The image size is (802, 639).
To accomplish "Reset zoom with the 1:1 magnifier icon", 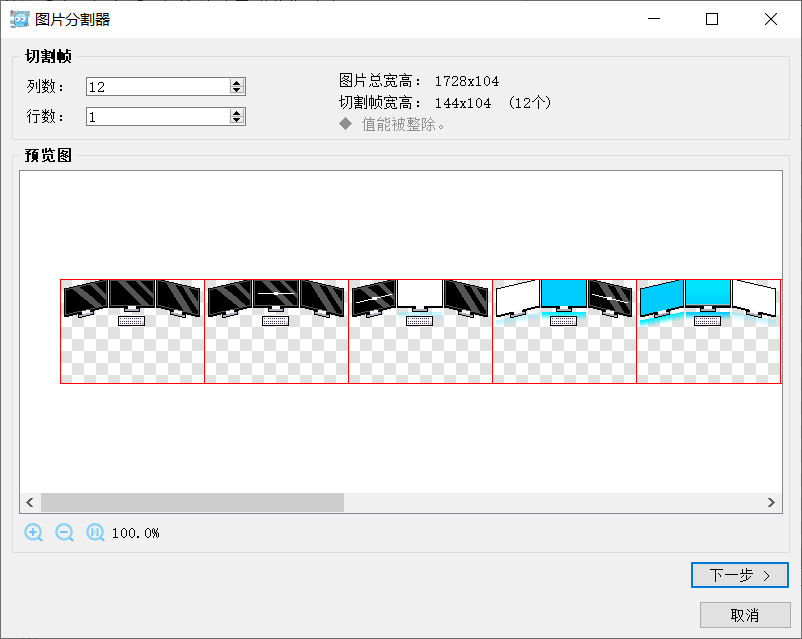I will point(96,533).
